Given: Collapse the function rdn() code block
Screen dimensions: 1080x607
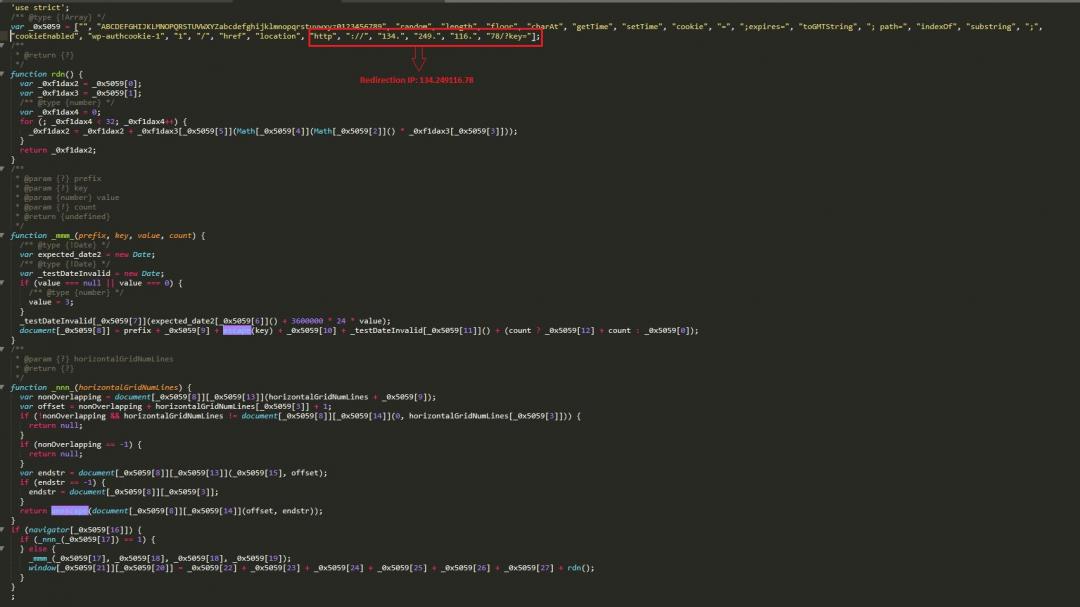Looking at the screenshot, I should tap(6, 74).
